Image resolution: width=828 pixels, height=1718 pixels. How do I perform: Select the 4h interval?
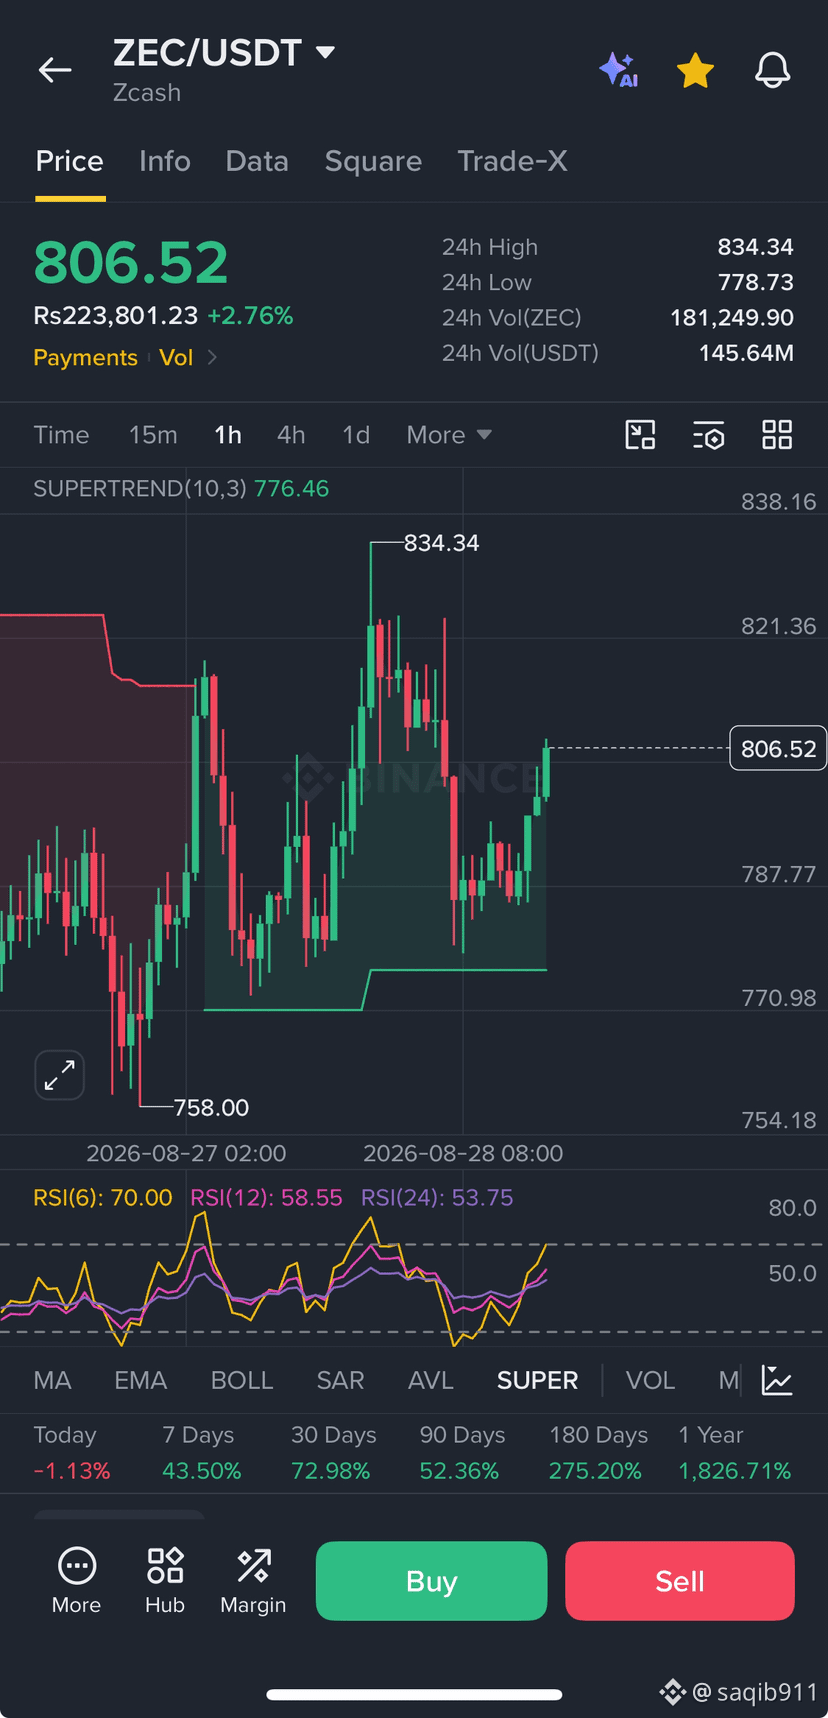point(291,435)
